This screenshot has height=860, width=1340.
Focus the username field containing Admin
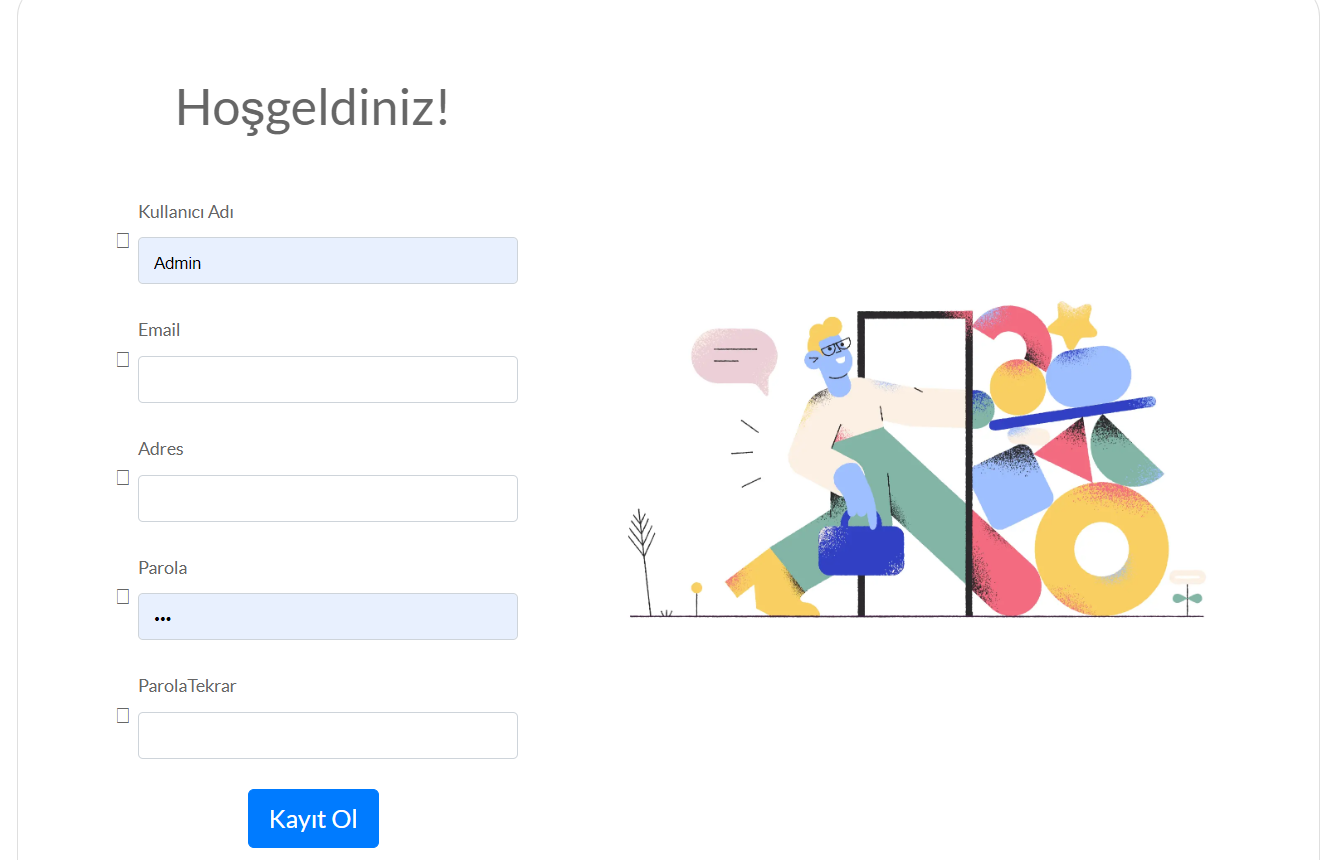(327, 260)
